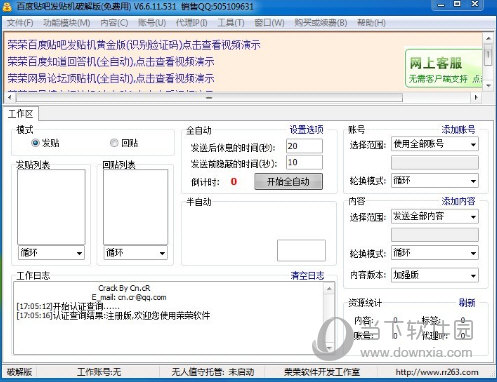Click the disabled field under 账号 选择范围
Image resolution: width=497 pixels, height=382 pixels.
[435, 162]
